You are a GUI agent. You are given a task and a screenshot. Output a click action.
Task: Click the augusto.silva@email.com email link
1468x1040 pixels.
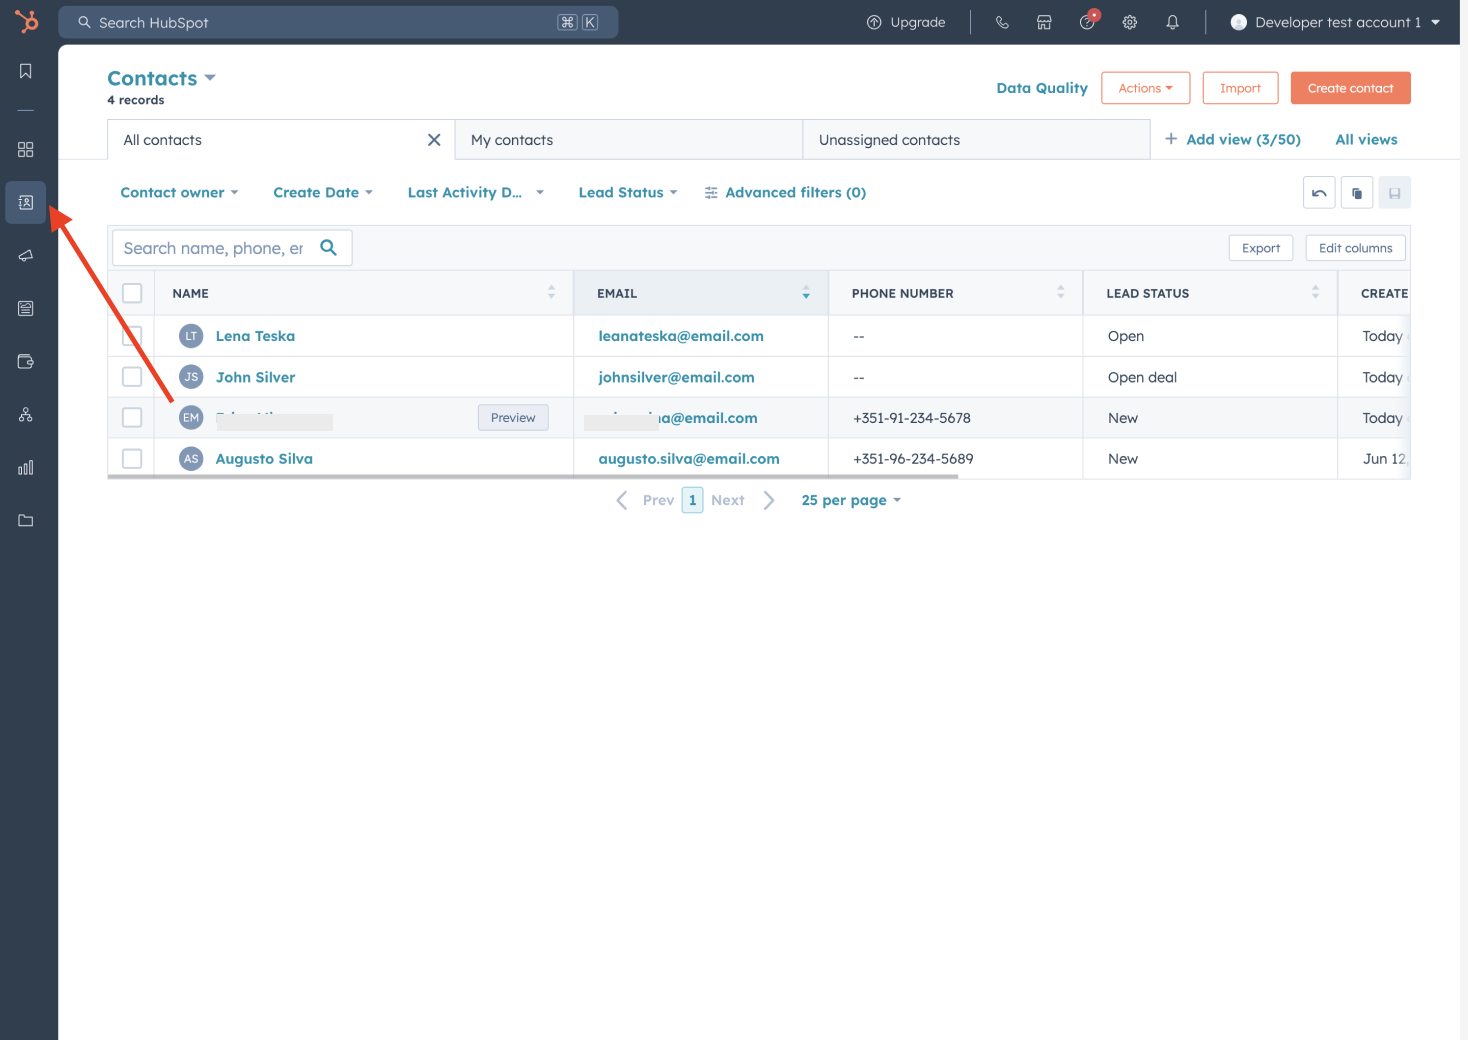tap(689, 459)
